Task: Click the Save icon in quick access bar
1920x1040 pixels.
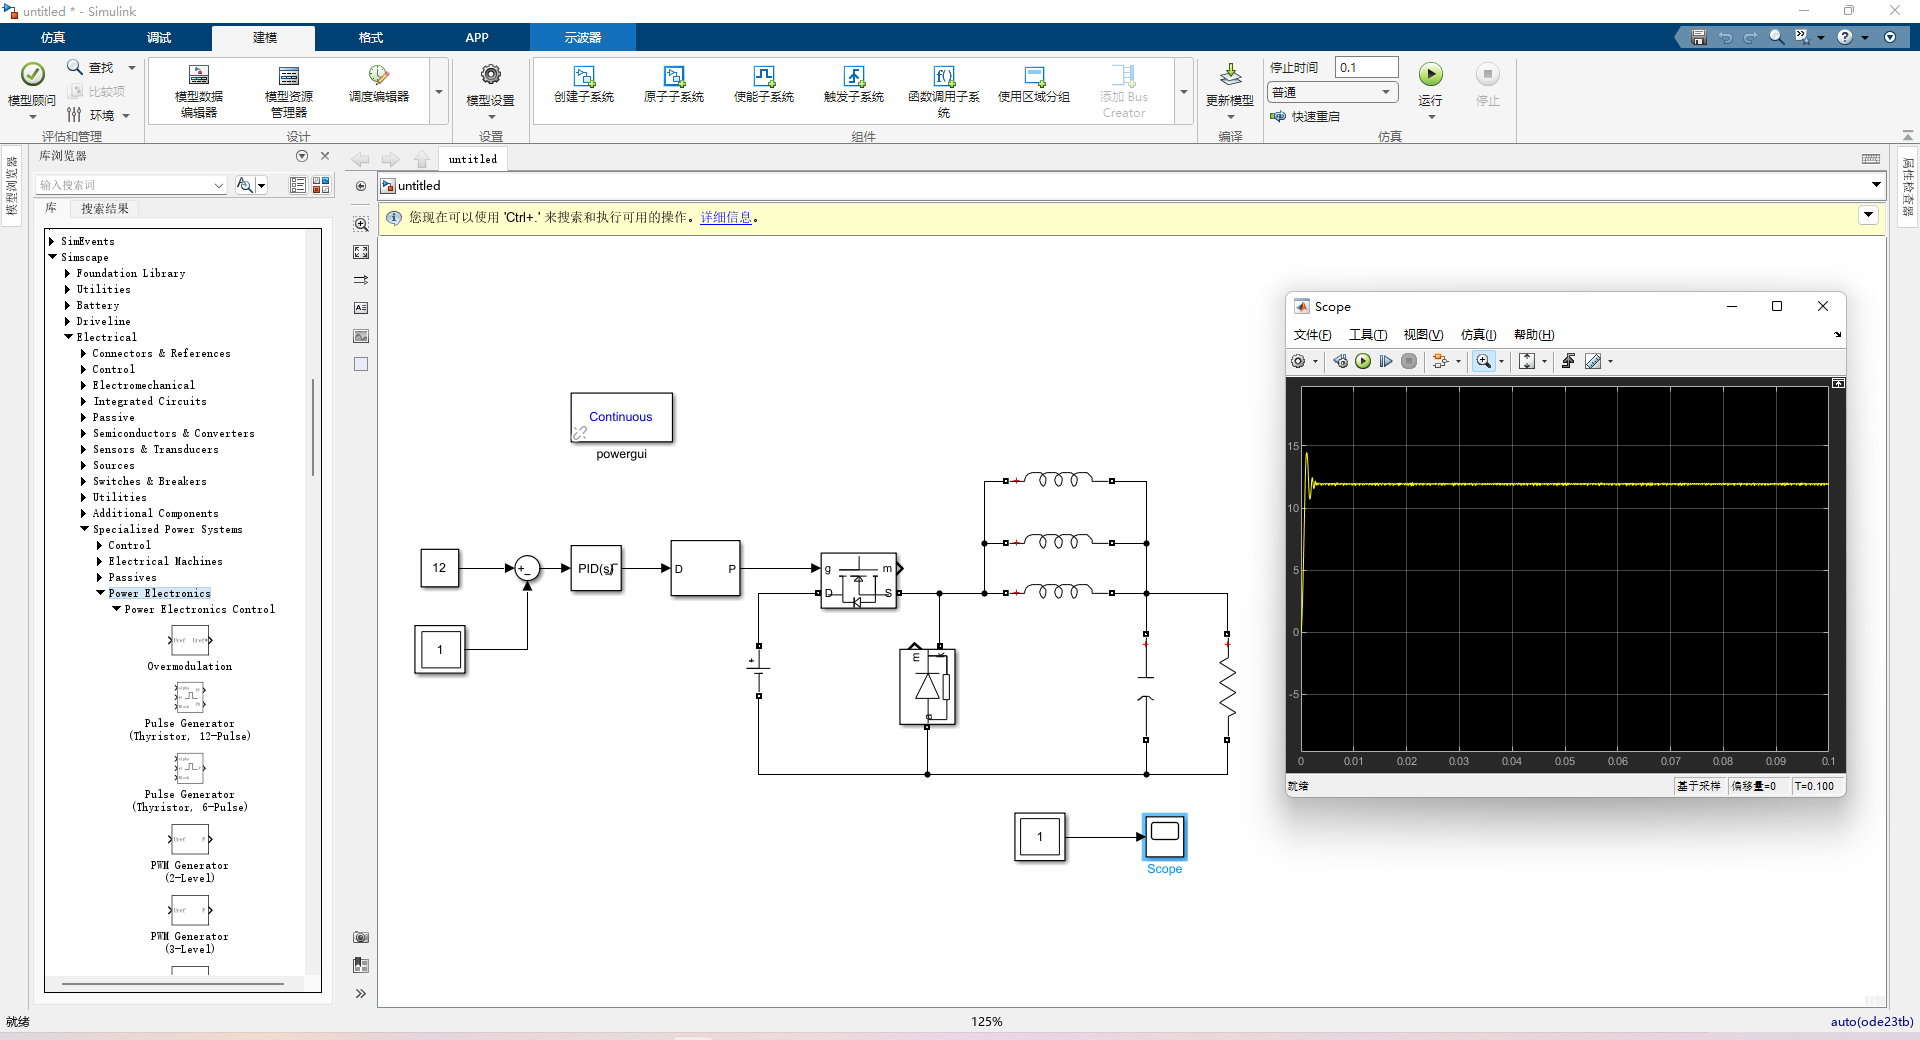Action: coord(1698,37)
